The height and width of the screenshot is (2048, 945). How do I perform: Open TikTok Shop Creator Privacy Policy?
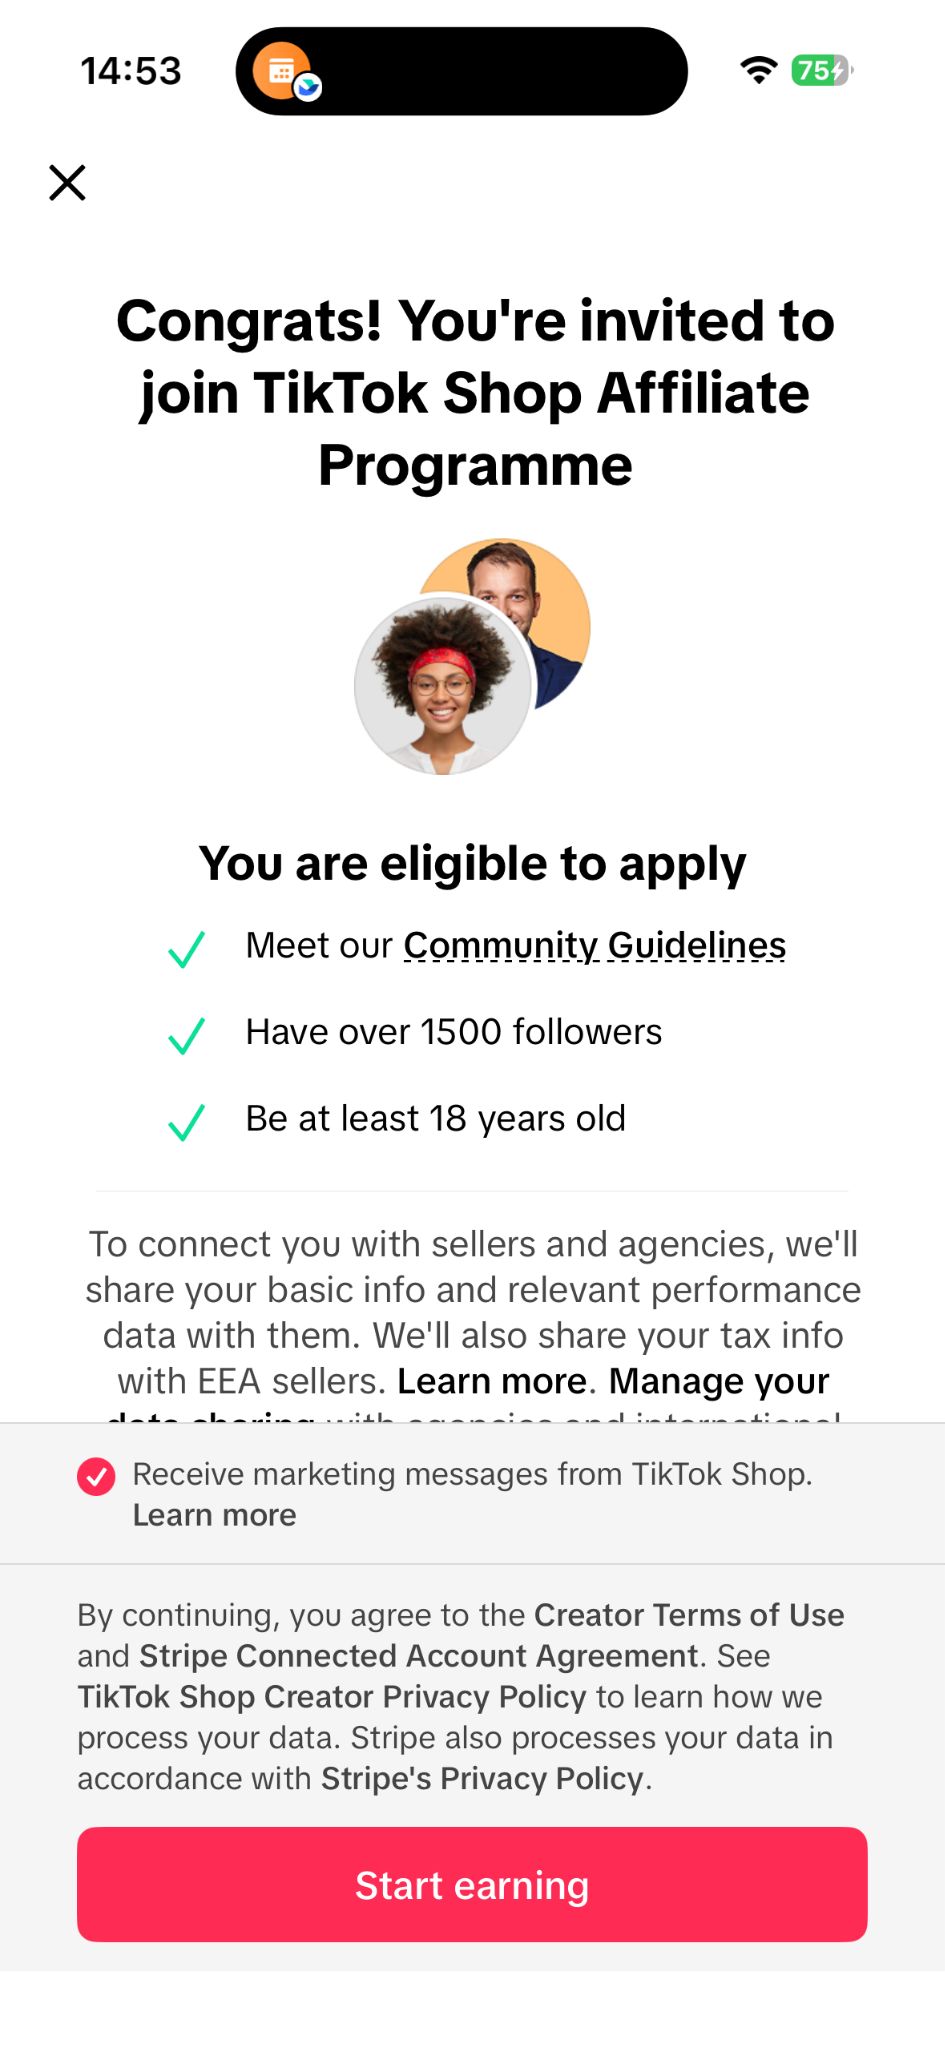click(x=332, y=1697)
